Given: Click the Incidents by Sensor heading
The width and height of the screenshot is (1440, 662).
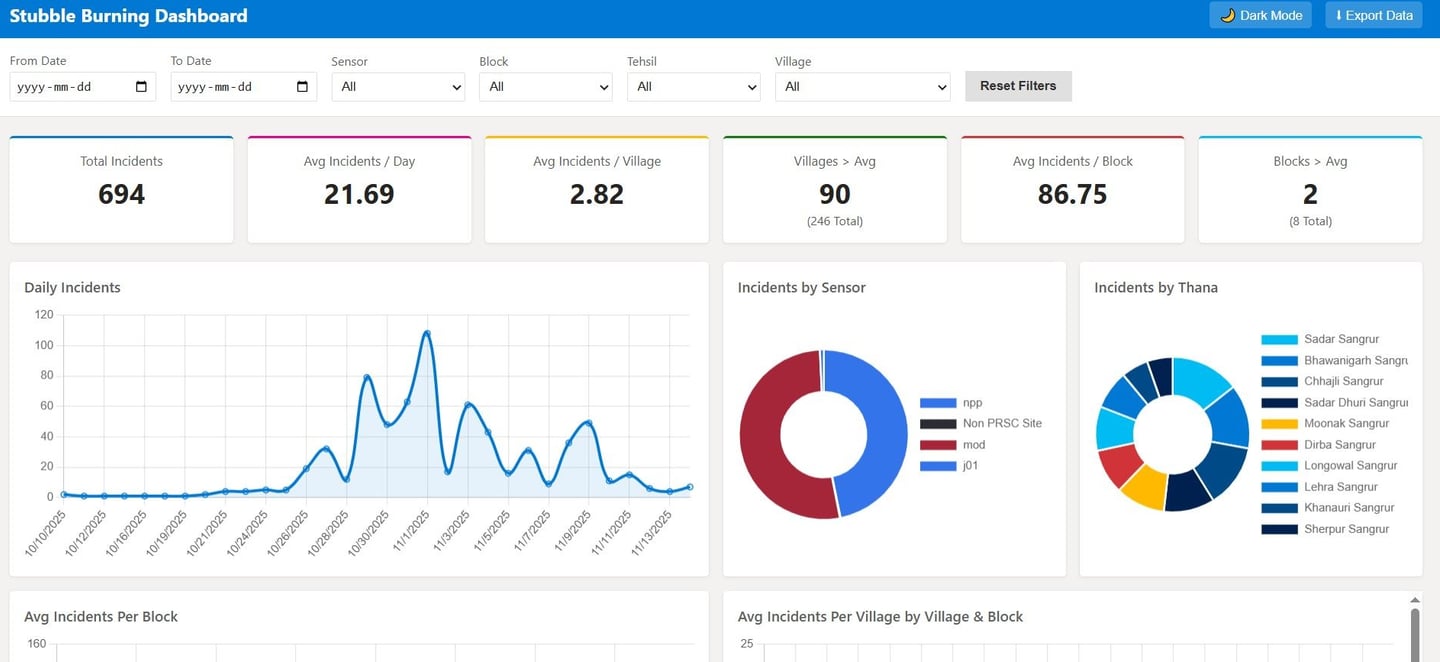Looking at the screenshot, I should [802, 288].
